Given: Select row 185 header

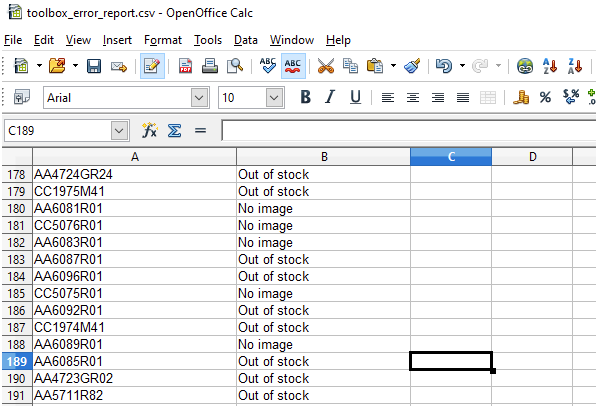Looking at the screenshot, I should [16, 294].
